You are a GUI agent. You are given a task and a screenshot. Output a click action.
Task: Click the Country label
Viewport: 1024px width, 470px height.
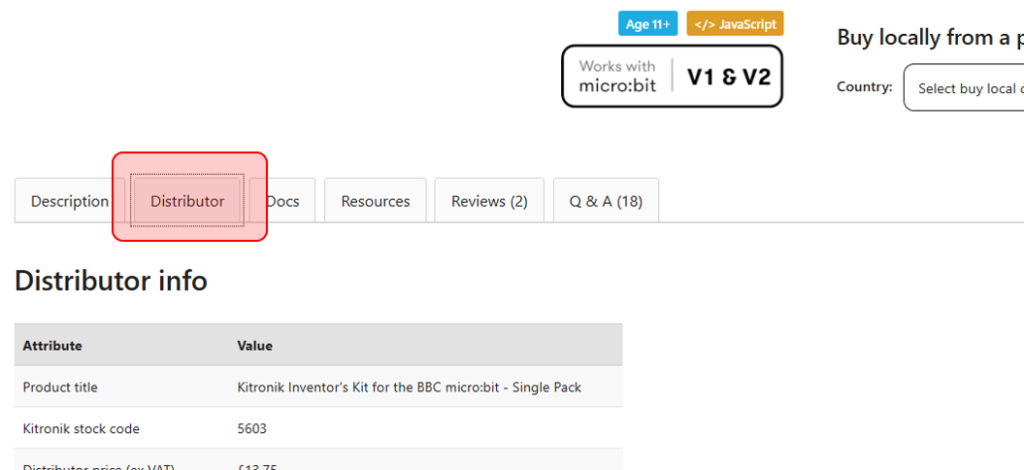(864, 87)
